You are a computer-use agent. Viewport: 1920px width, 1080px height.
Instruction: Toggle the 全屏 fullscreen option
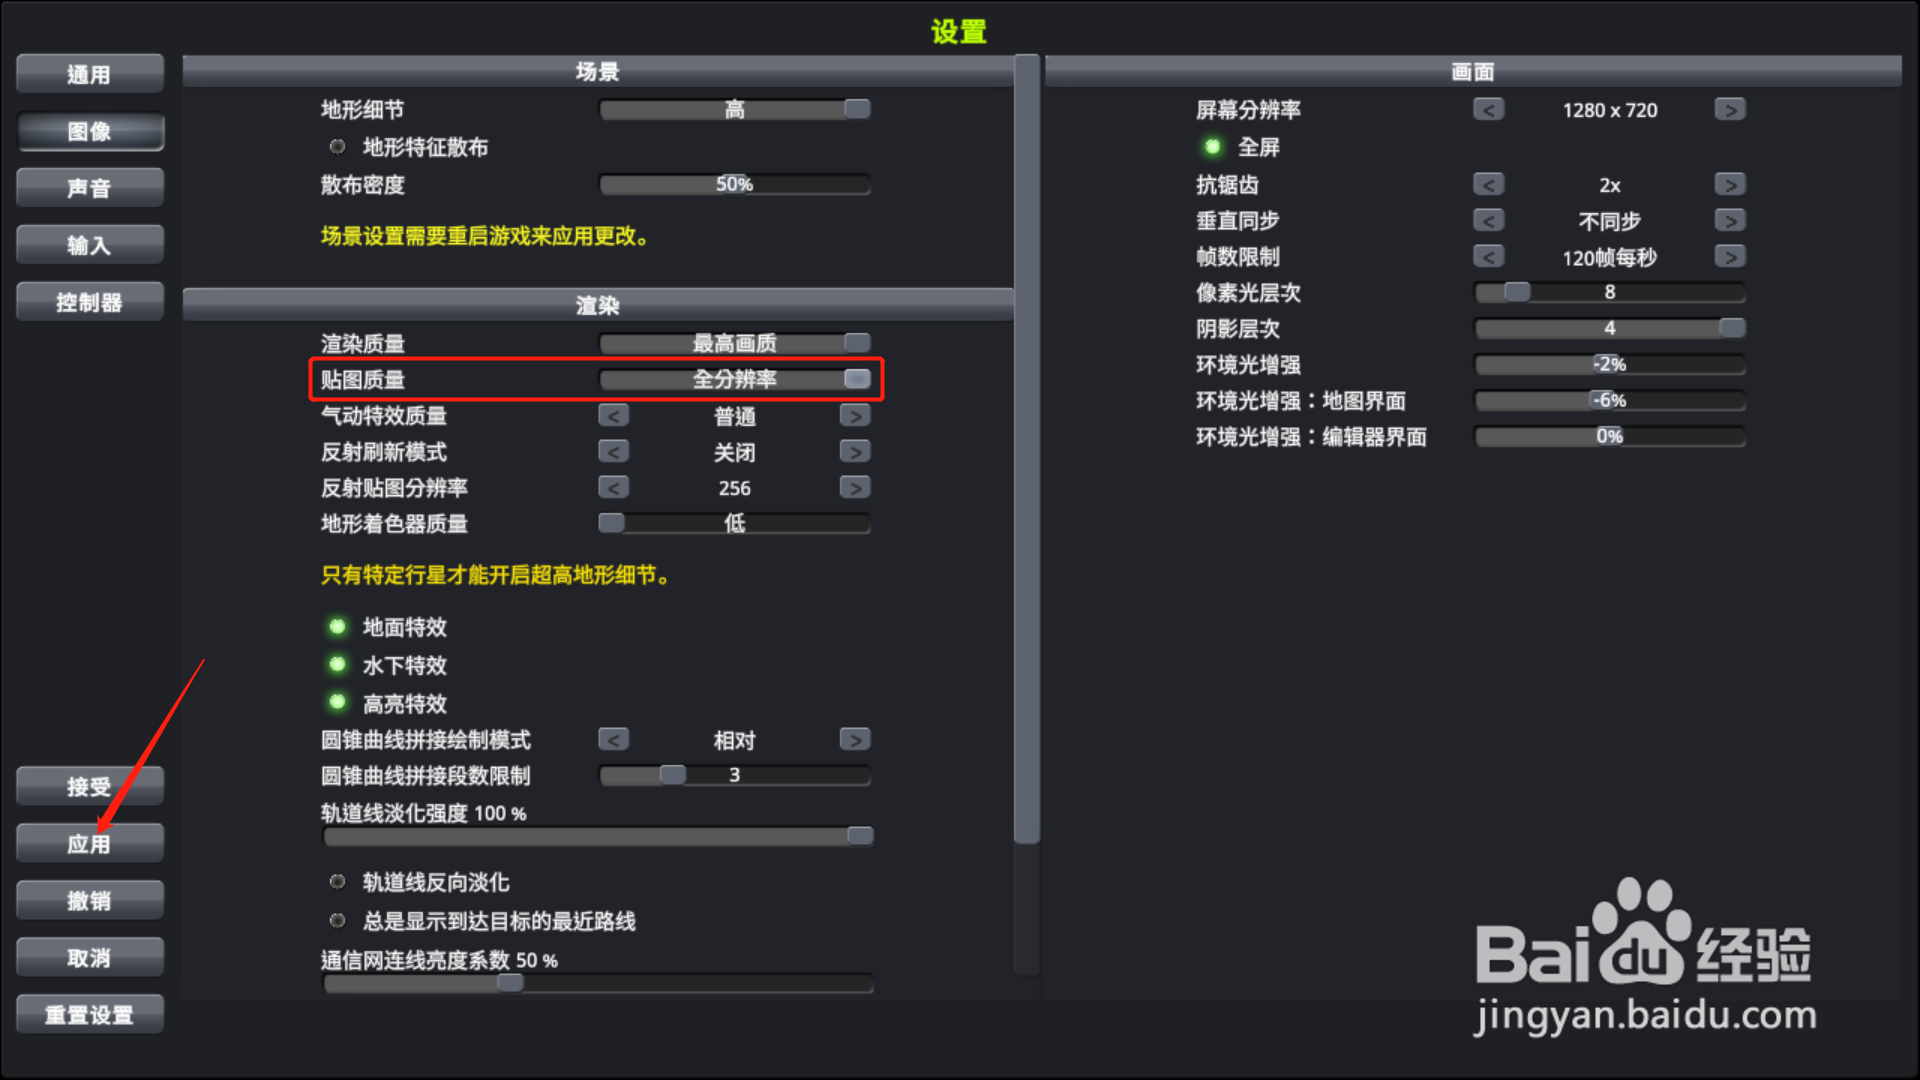pyautogui.click(x=1213, y=147)
